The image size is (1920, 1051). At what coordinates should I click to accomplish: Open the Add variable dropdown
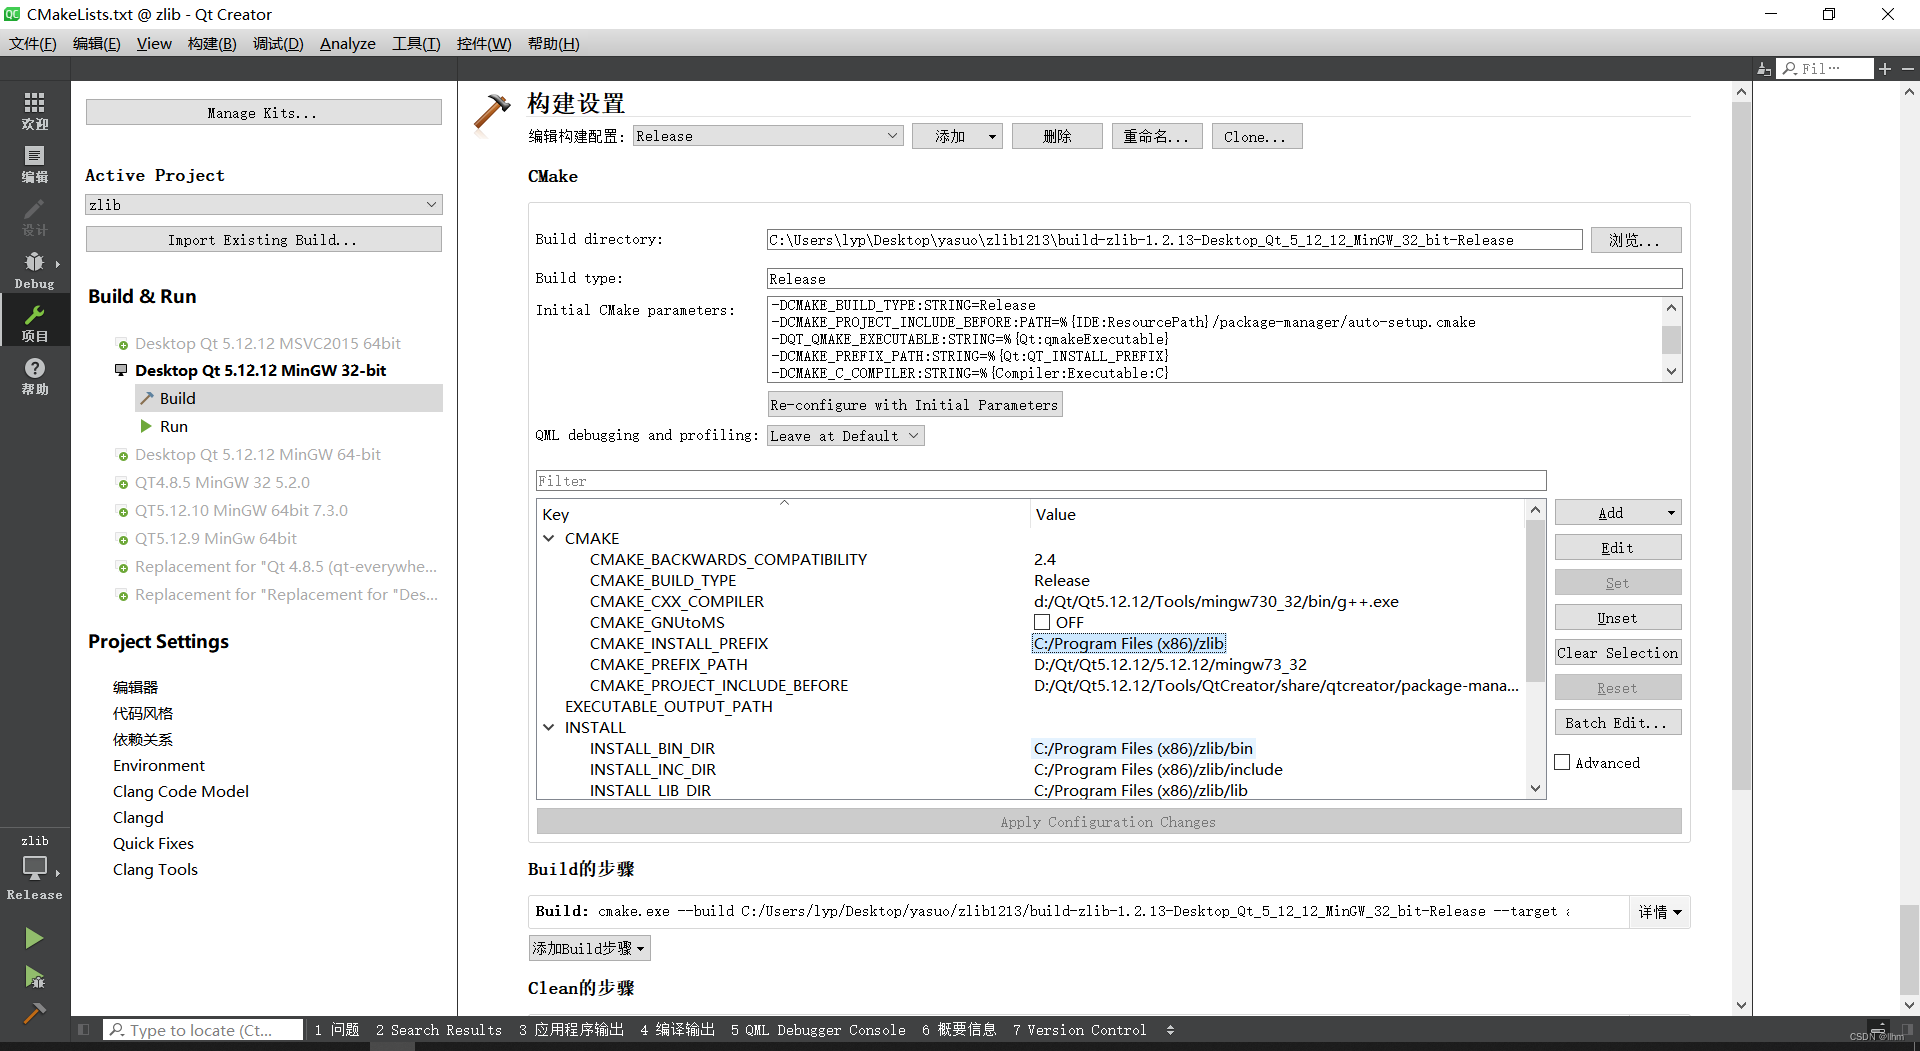[x=1670, y=513]
